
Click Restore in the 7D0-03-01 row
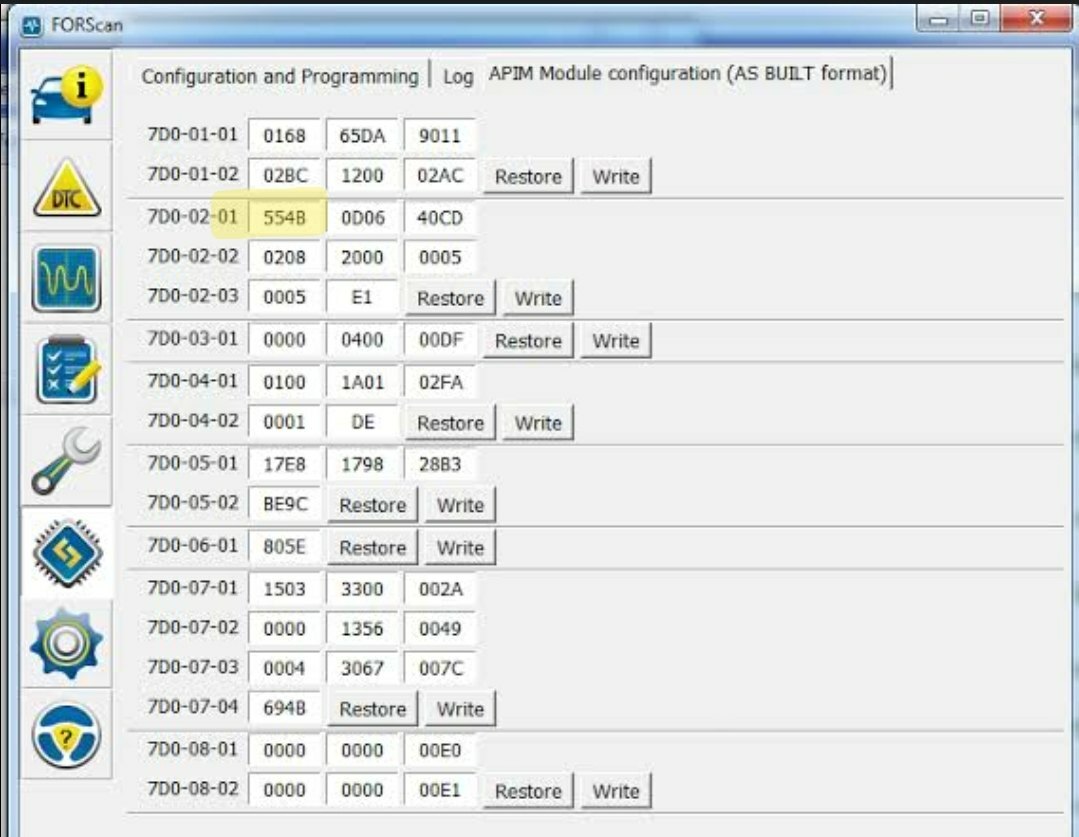click(x=528, y=341)
